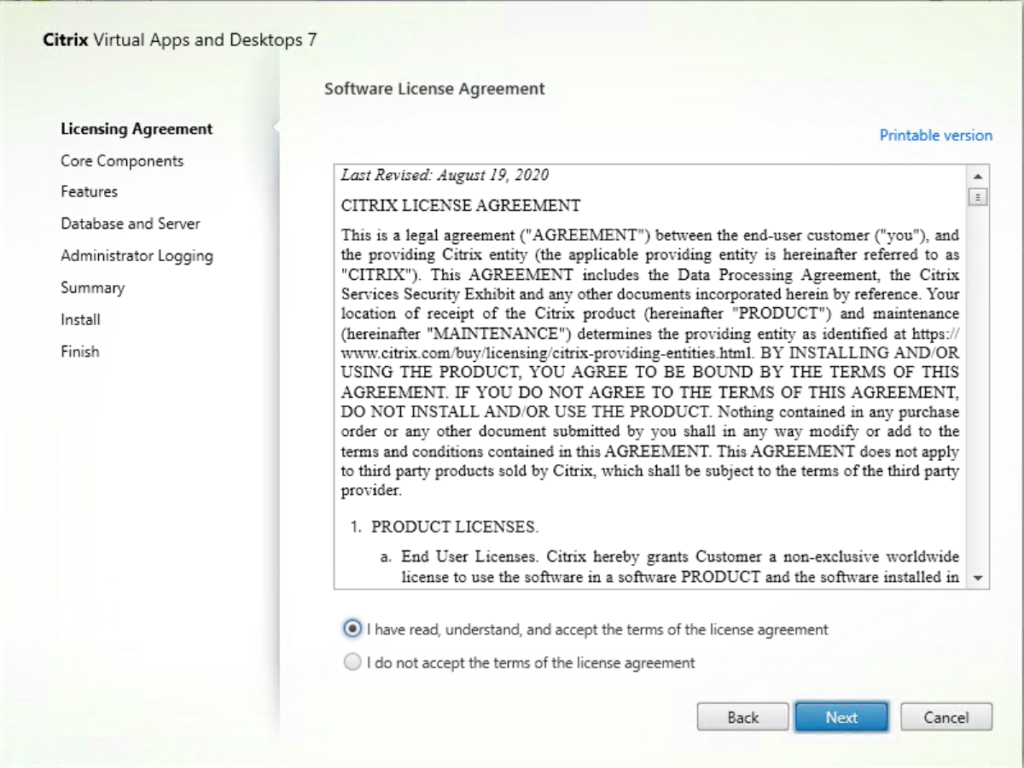The height and width of the screenshot is (768, 1024).
Task: Click the license text scrollbar thumb
Action: tap(978, 197)
